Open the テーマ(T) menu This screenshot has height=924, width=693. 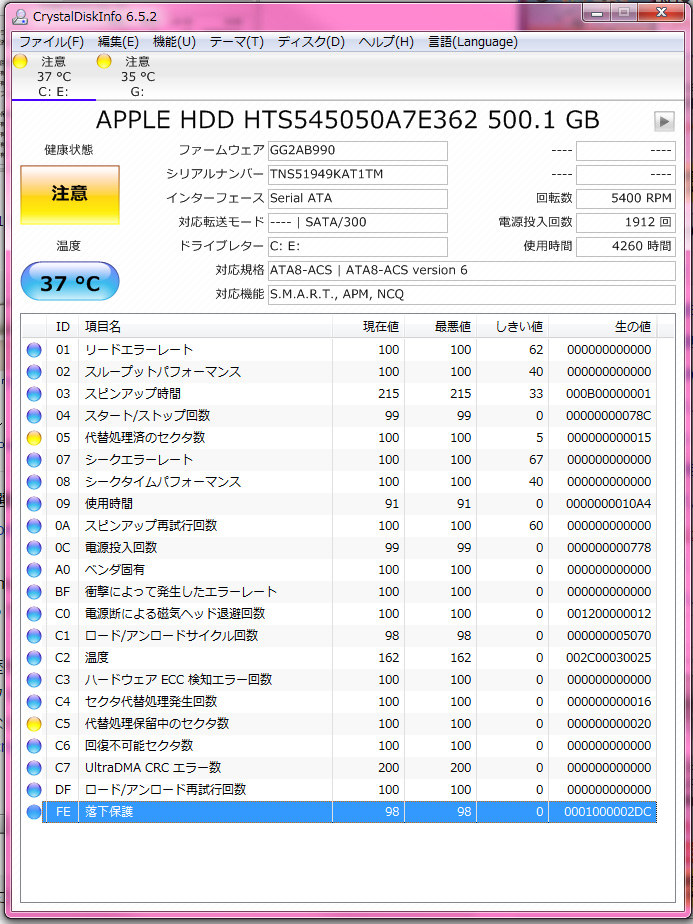coord(236,42)
